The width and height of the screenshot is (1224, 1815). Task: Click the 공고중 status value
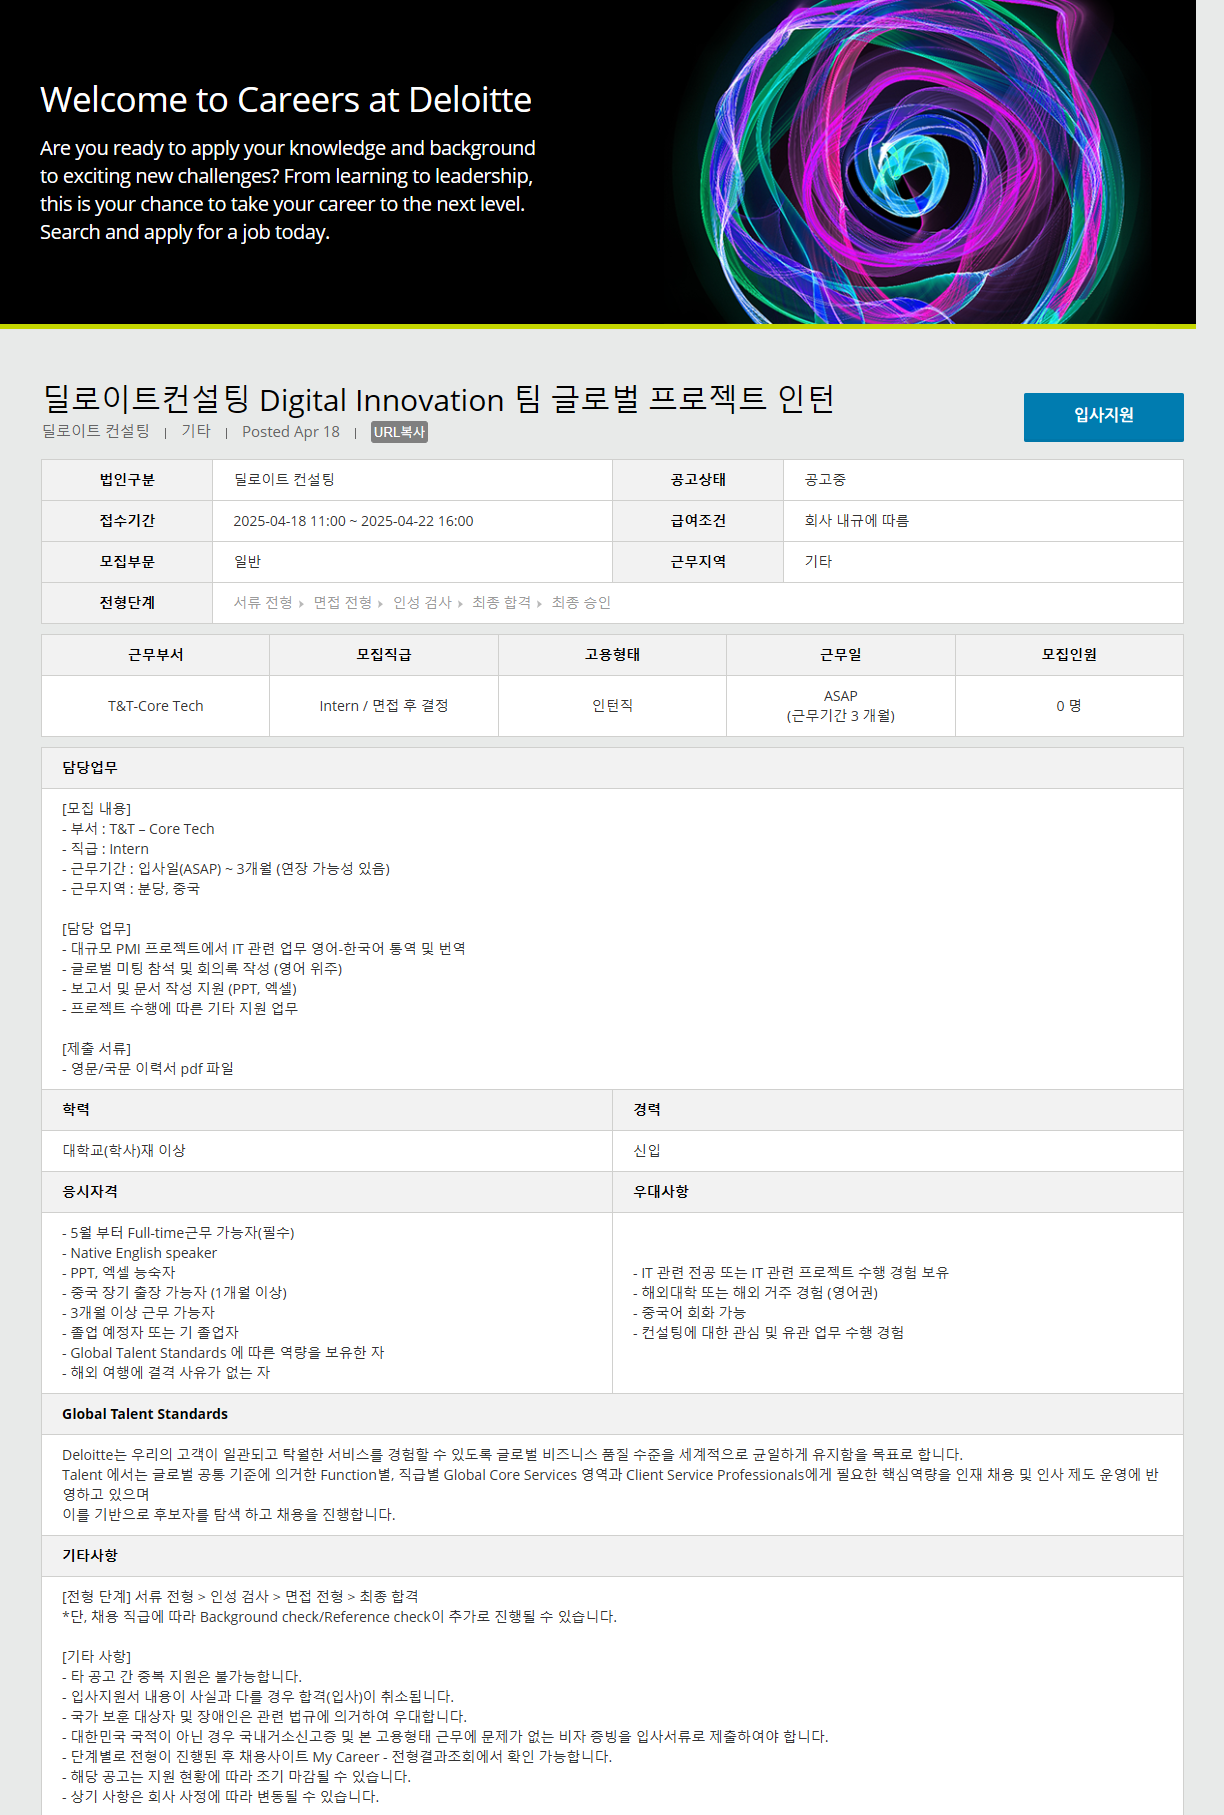click(x=825, y=480)
